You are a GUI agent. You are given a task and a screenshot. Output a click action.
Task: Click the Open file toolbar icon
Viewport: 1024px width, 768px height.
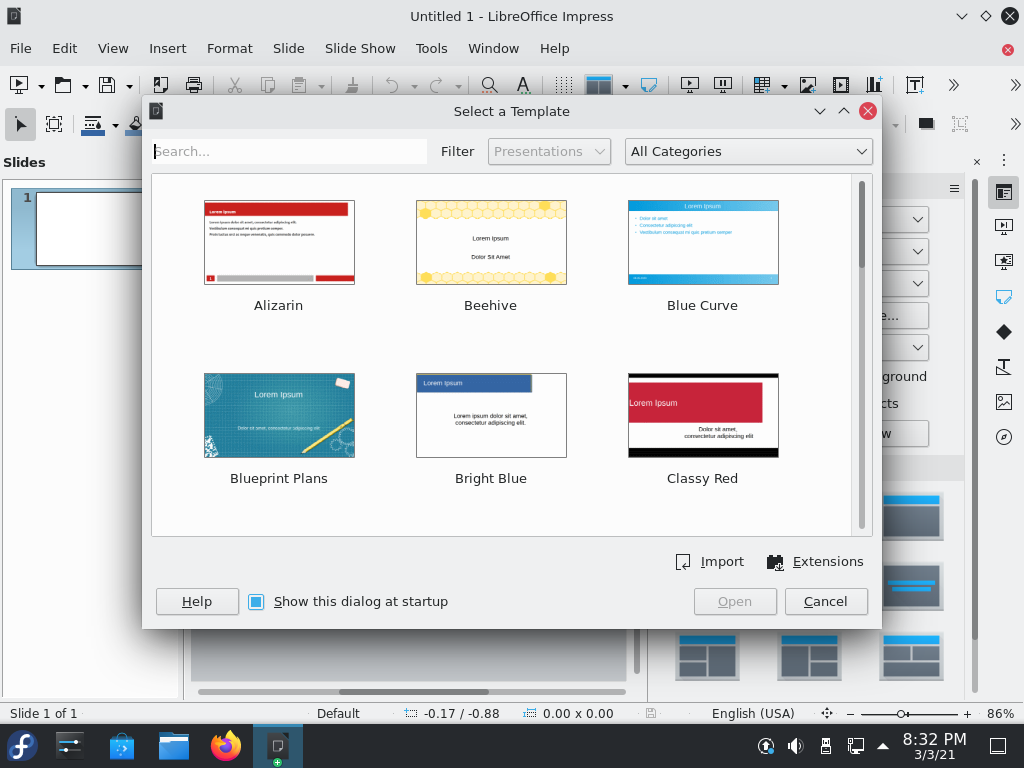point(63,85)
